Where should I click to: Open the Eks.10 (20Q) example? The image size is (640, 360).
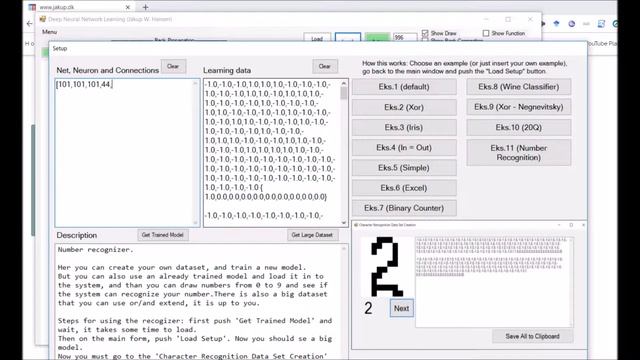point(519,127)
